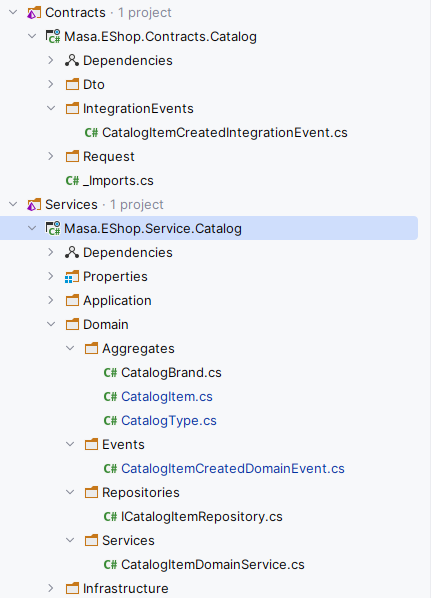Collapse the IntegrationEvents folder
The height and width of the screenshot is (598, 431).
(51, 108)
